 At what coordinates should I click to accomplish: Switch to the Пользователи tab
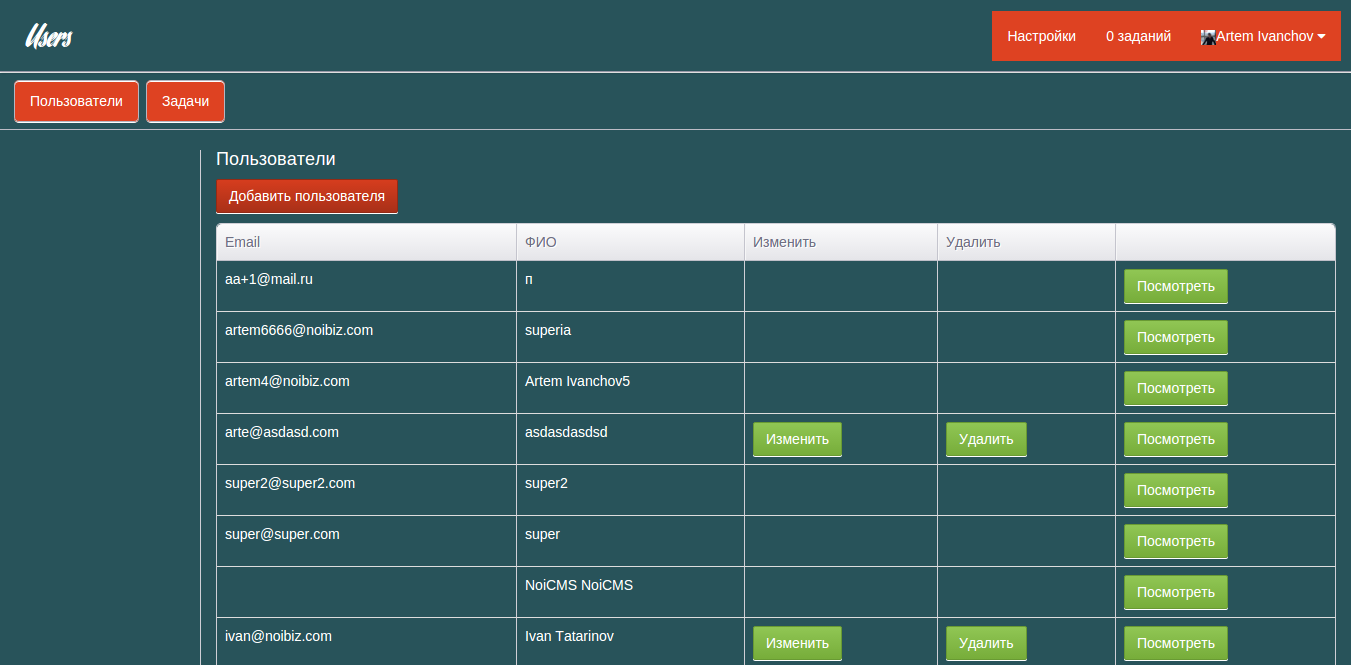pyautogui.click(x=76, y=101)
